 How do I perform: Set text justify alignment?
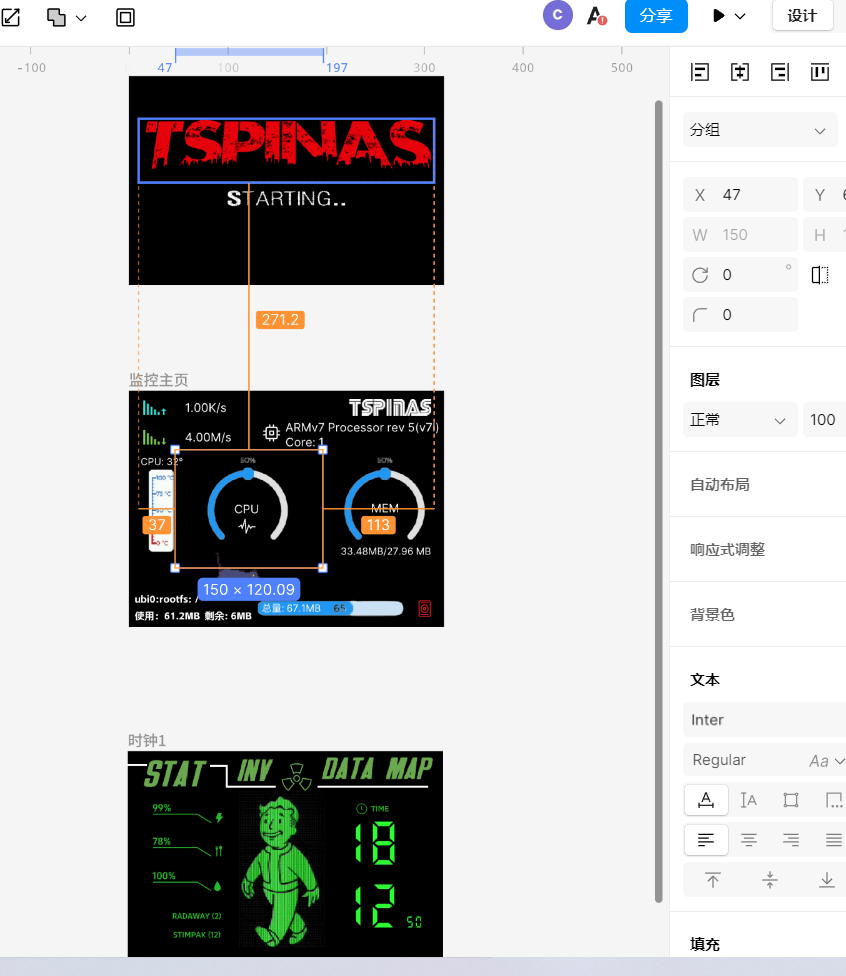[833, 840]
